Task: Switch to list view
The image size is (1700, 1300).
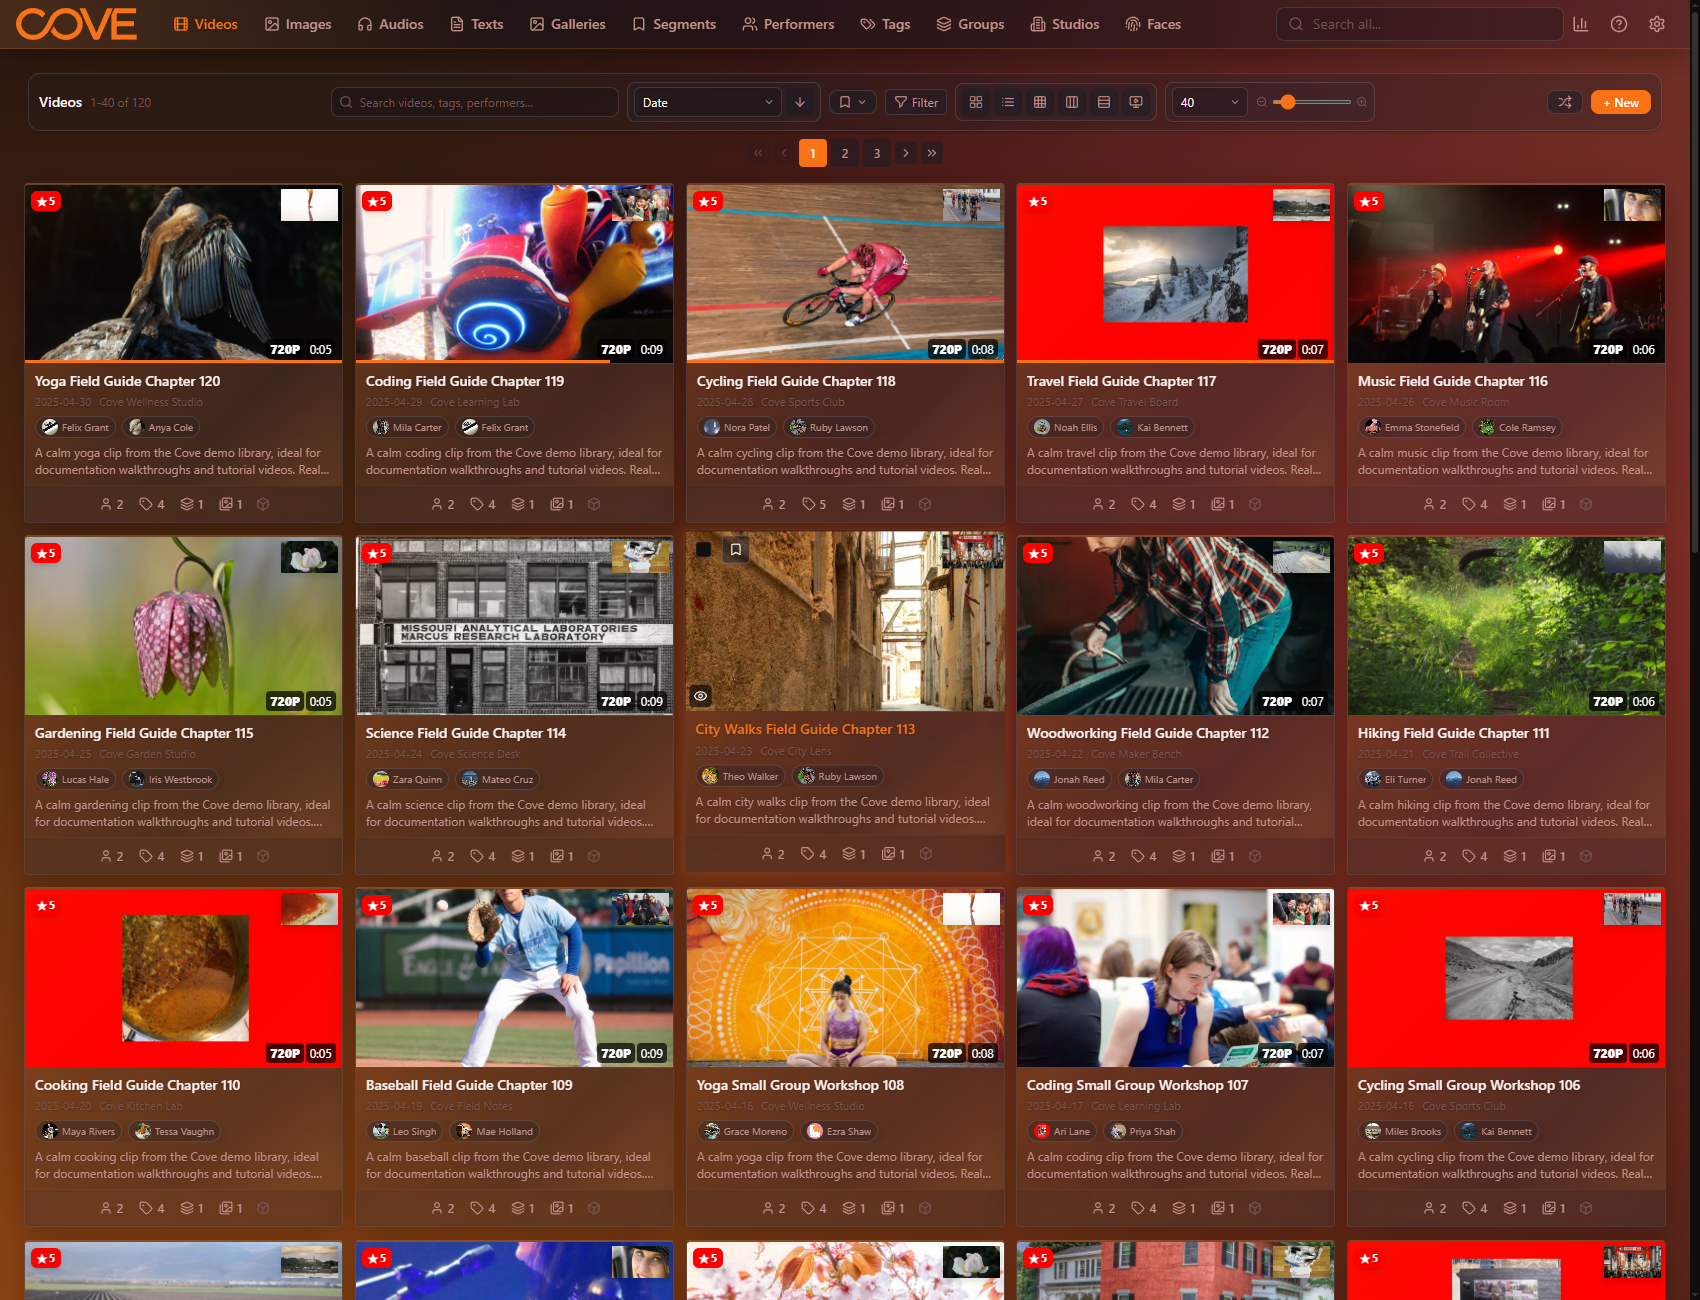Action: pos(1008,102)
